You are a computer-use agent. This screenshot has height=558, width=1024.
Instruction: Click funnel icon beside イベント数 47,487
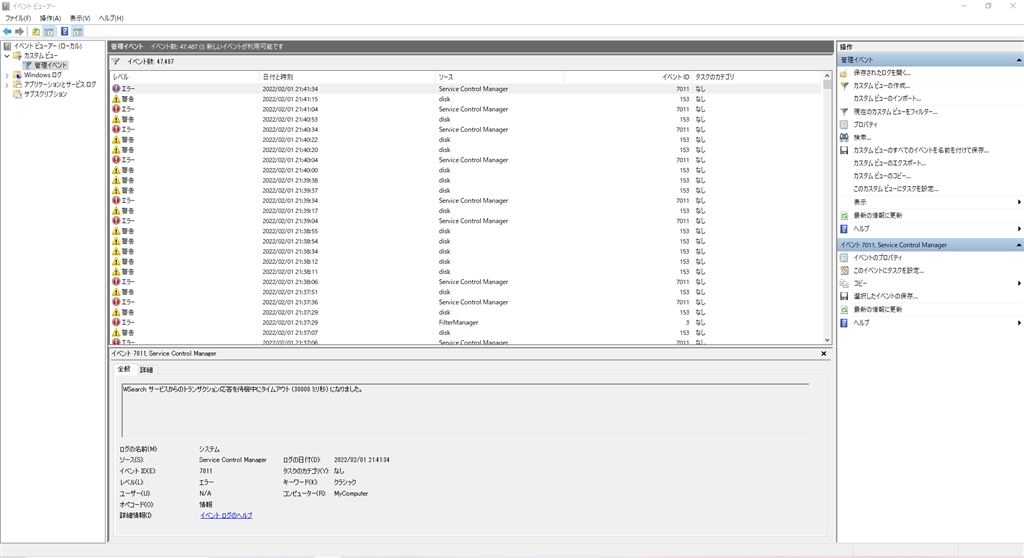[116, 61]
